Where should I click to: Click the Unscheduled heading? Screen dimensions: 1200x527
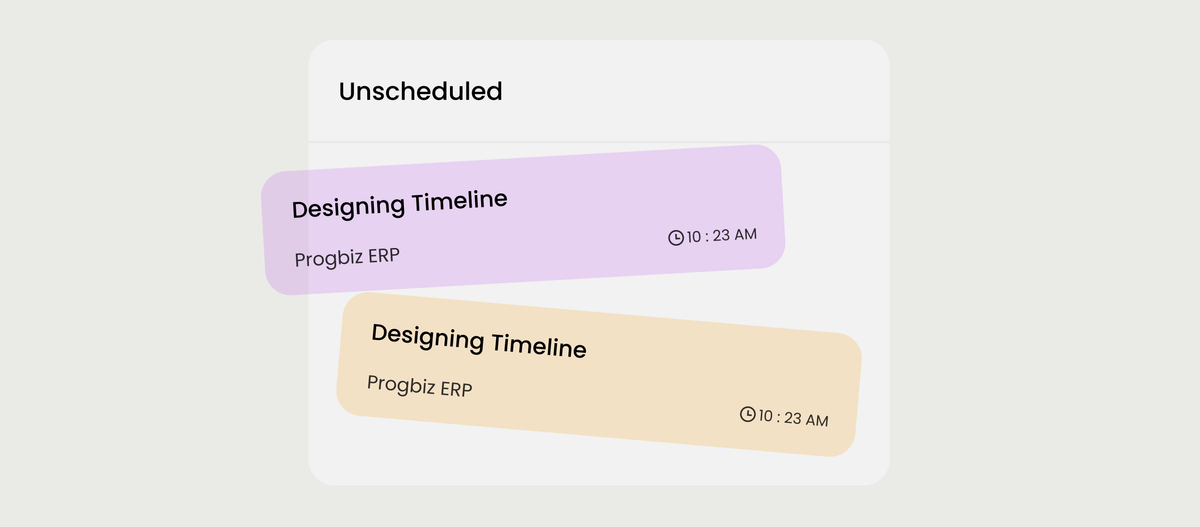(x=420, y=92)
